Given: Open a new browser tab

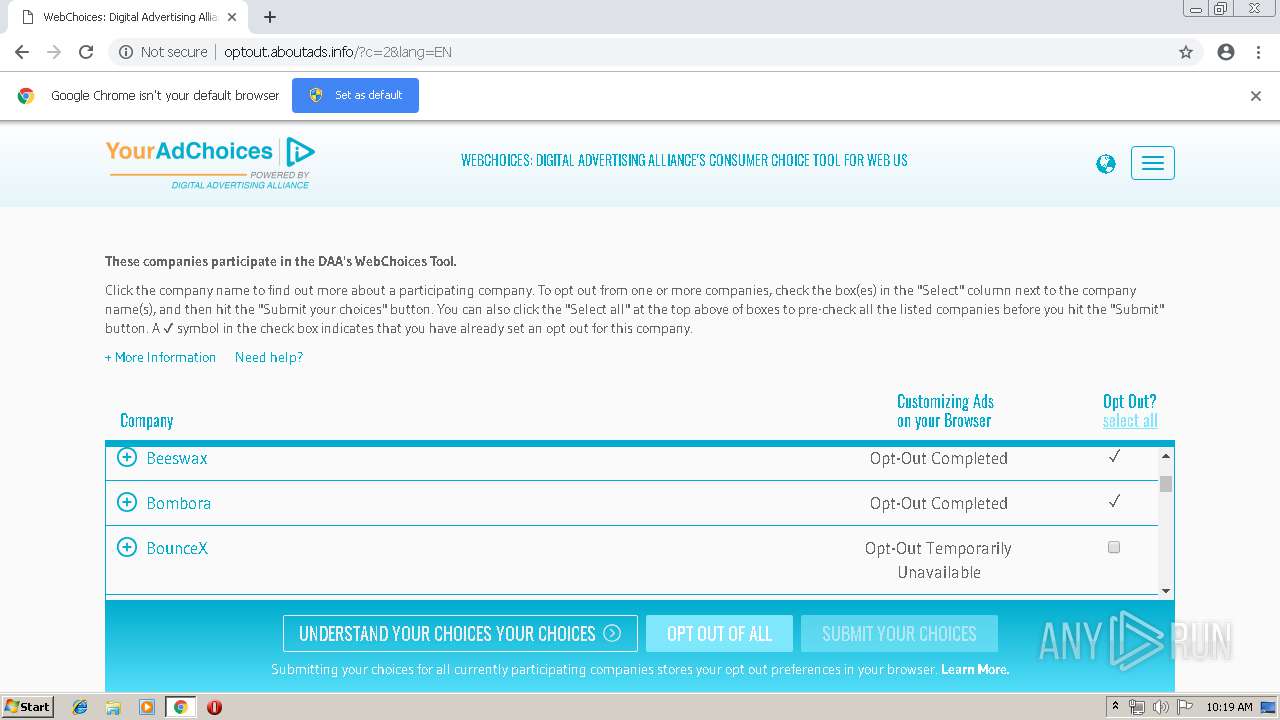Looking at the screenshot, I should click(x=270, y=17).
